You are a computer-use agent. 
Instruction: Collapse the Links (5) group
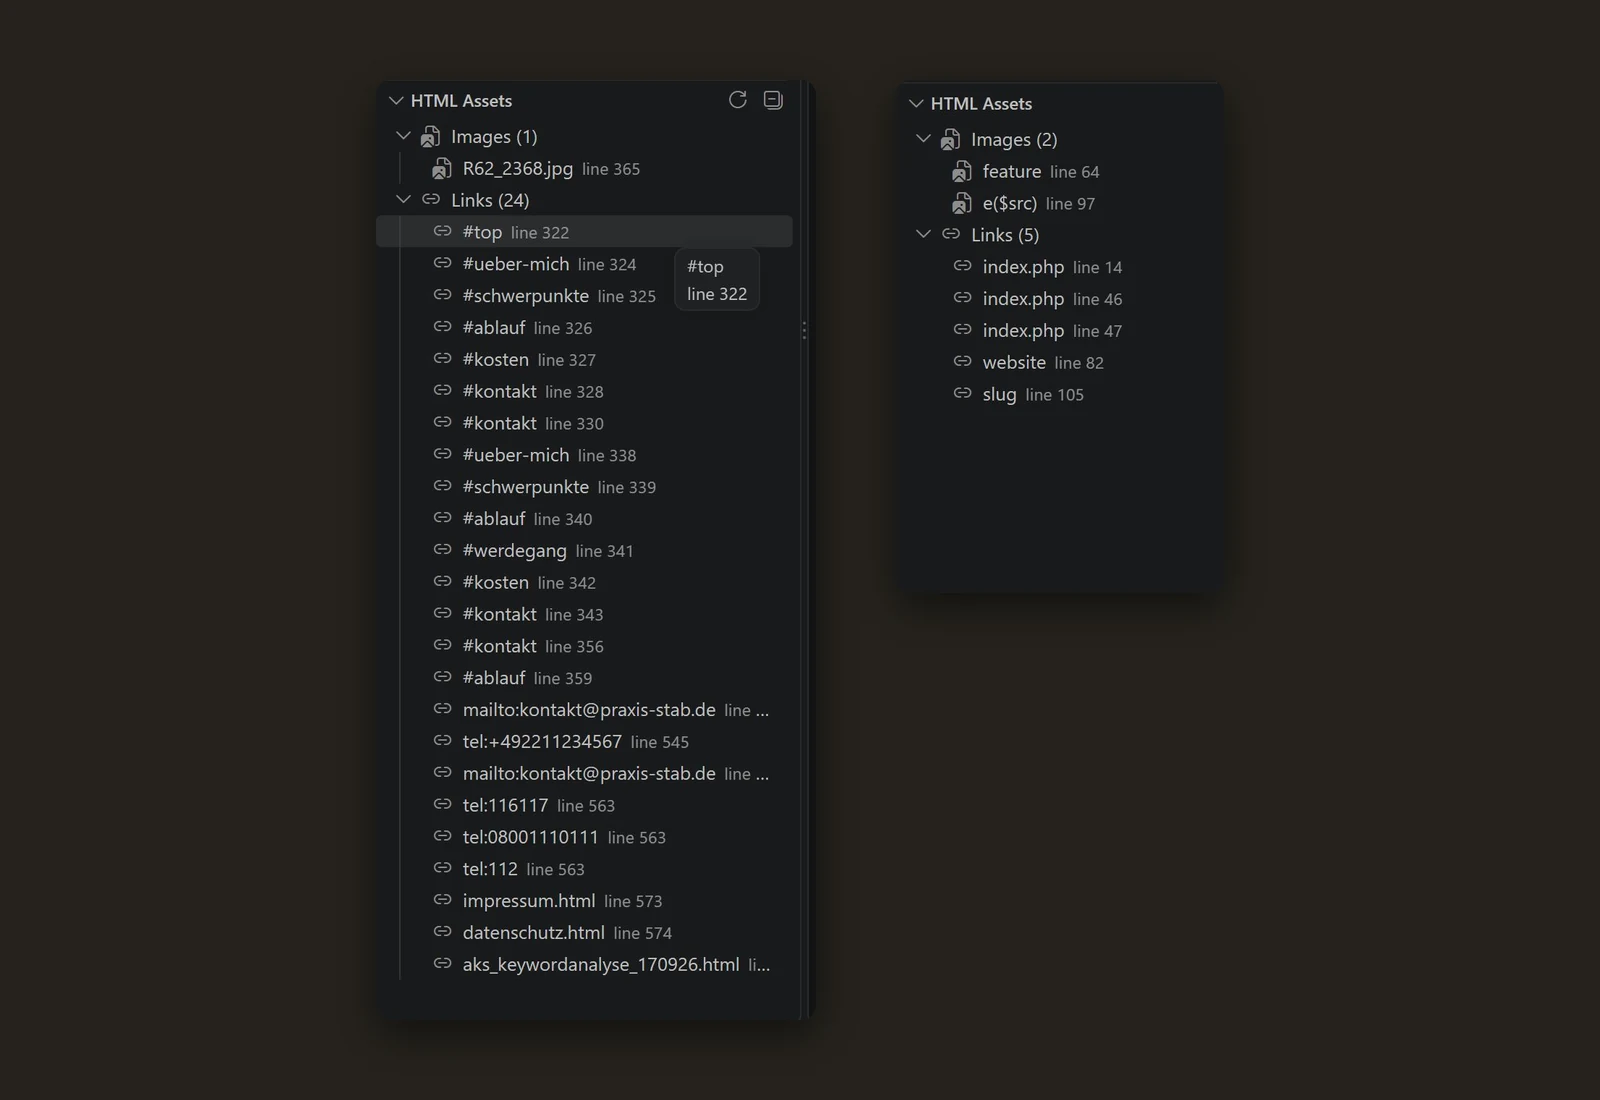(x=924, y=235)
